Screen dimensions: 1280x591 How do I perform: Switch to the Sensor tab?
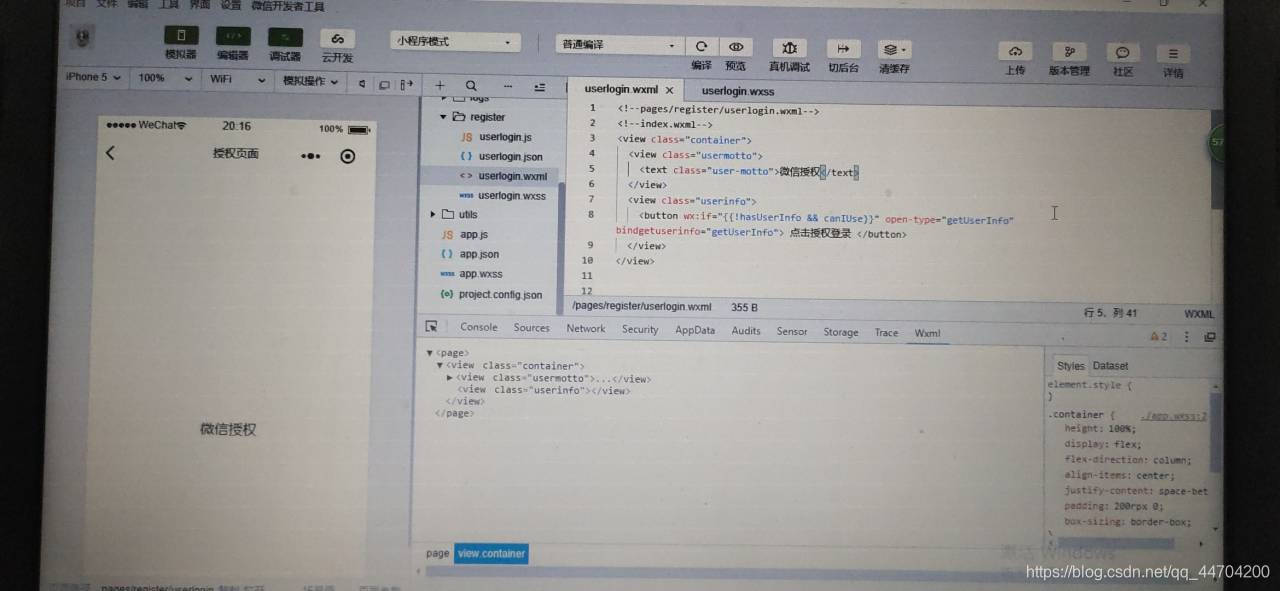click(x=792, y=331)
